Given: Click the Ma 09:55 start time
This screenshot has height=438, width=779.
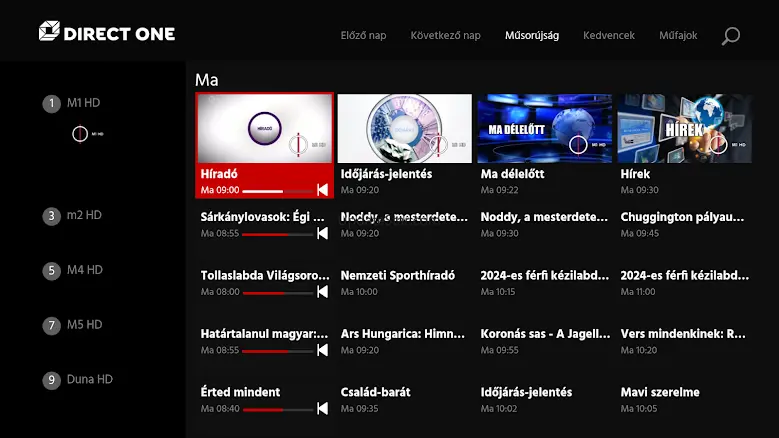Looking at the screenshot, I should 499,350.
